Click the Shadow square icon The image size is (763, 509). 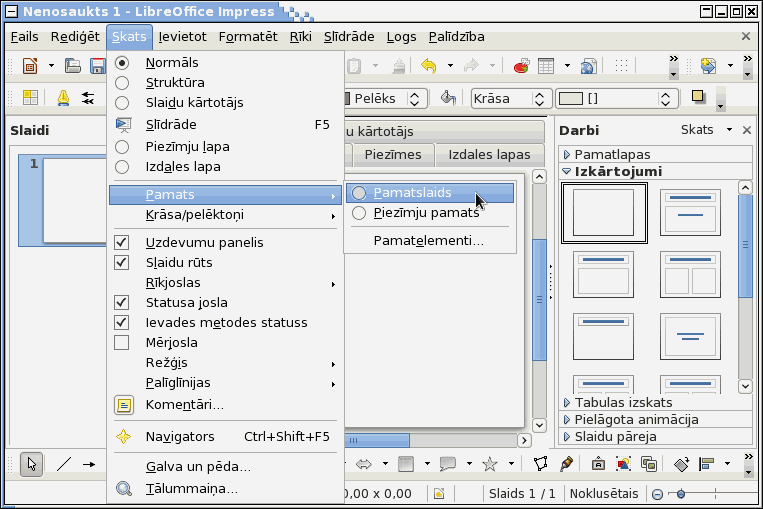[698, 97]
